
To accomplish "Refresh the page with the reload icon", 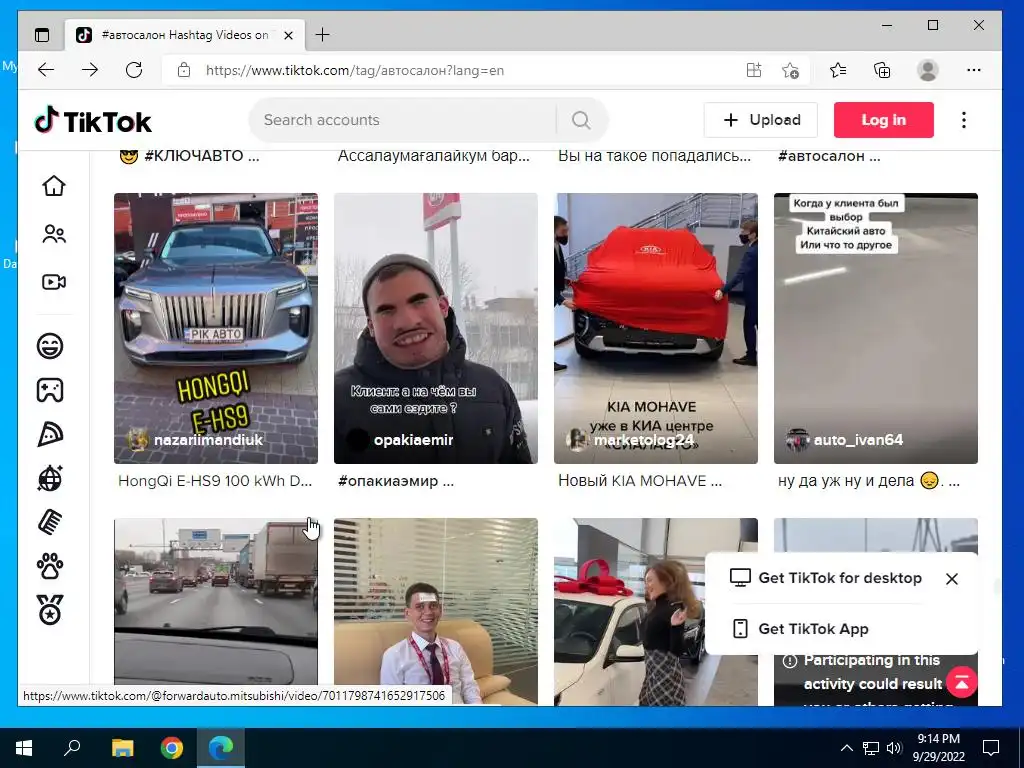I will tap(134, 70).
